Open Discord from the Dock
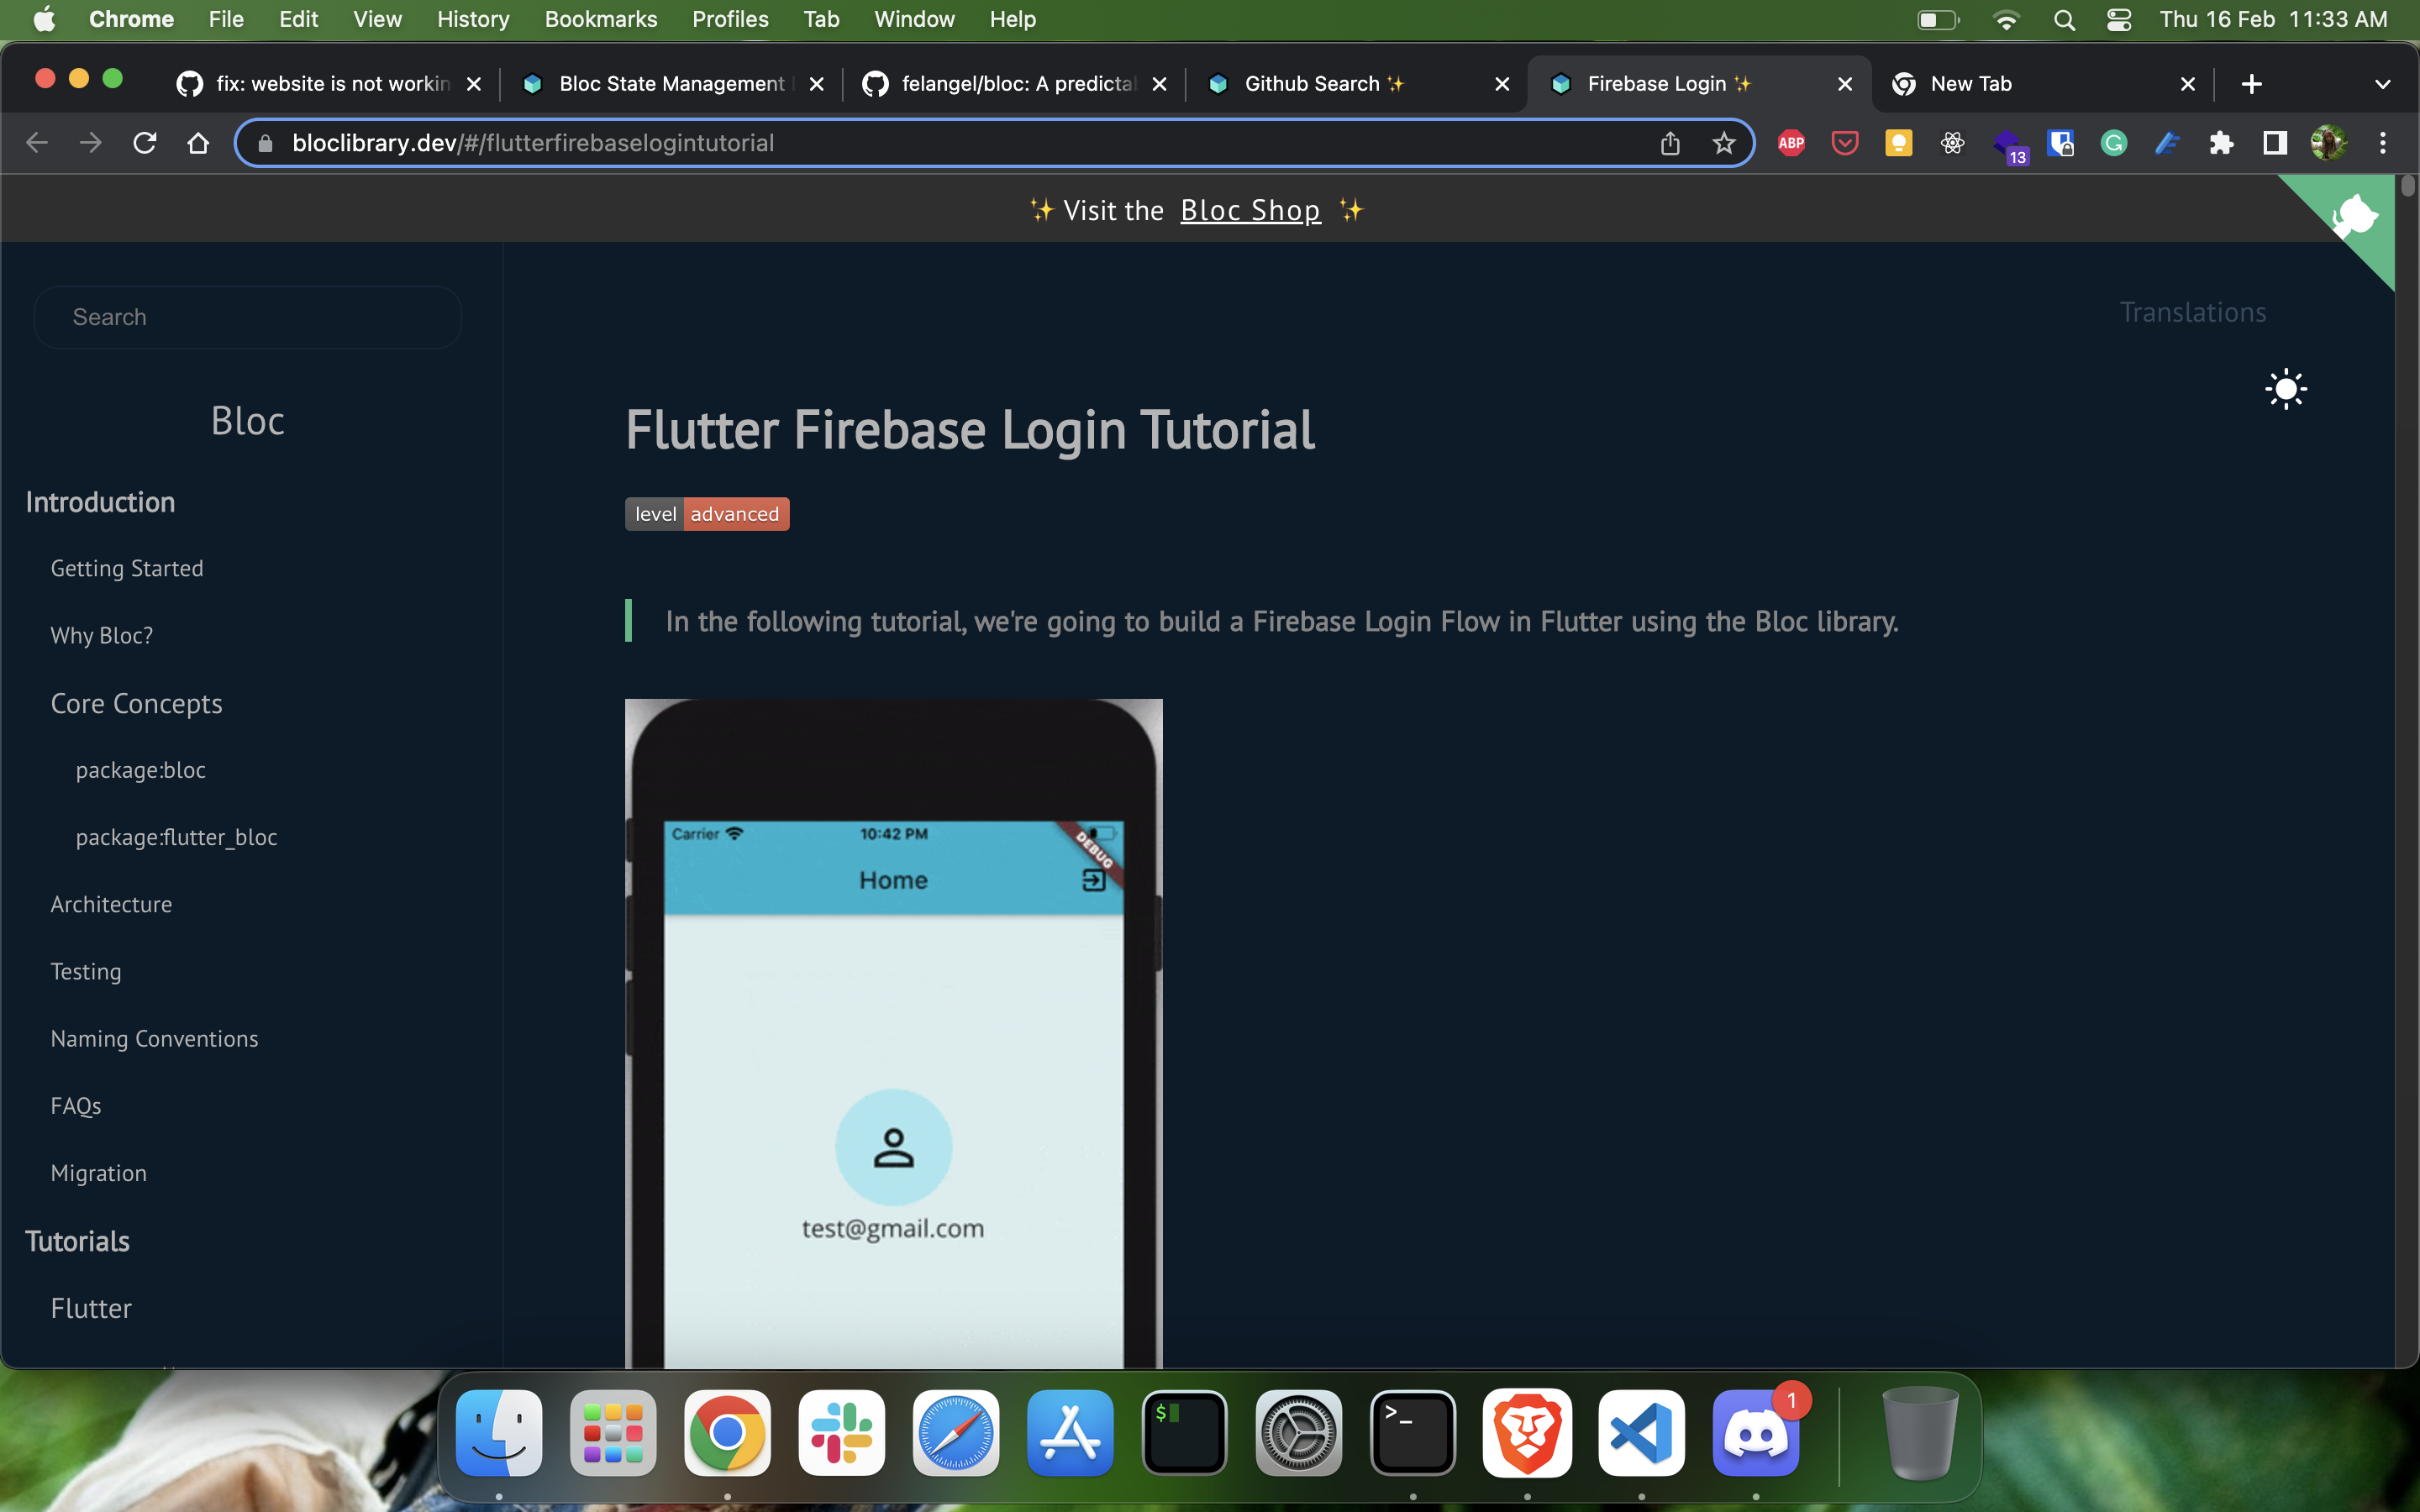2420x1512 pixels. click(x=1756, y=1434)
